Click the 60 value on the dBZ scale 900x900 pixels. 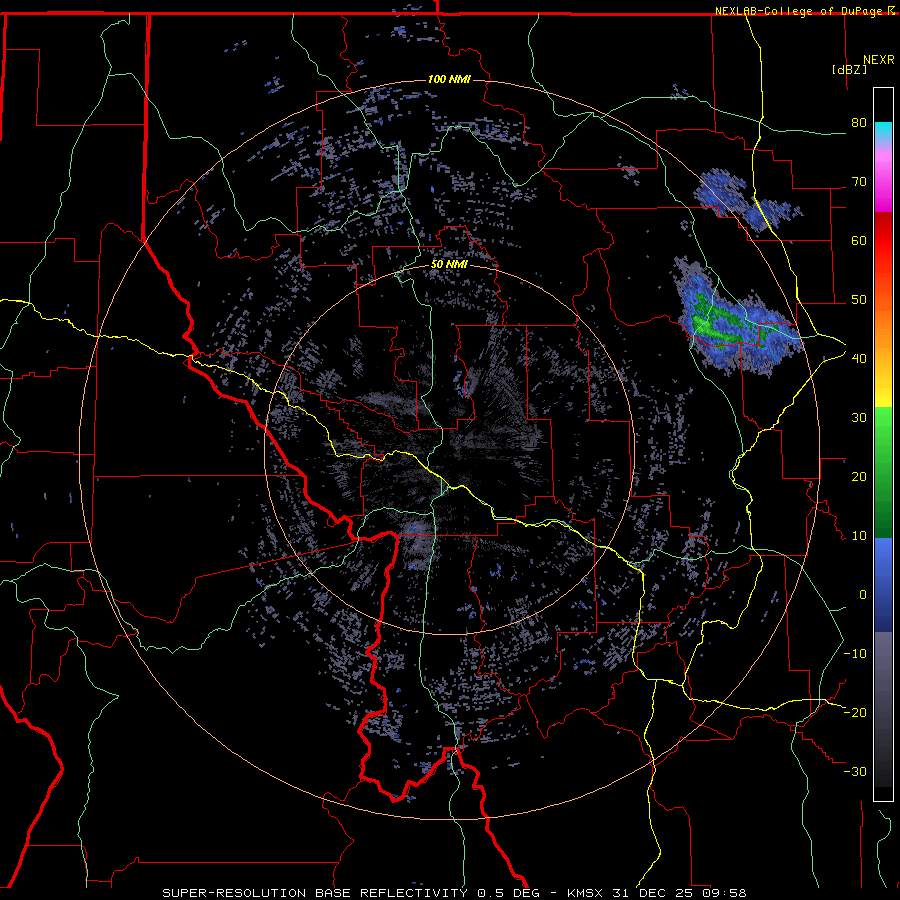pos(859,240)
